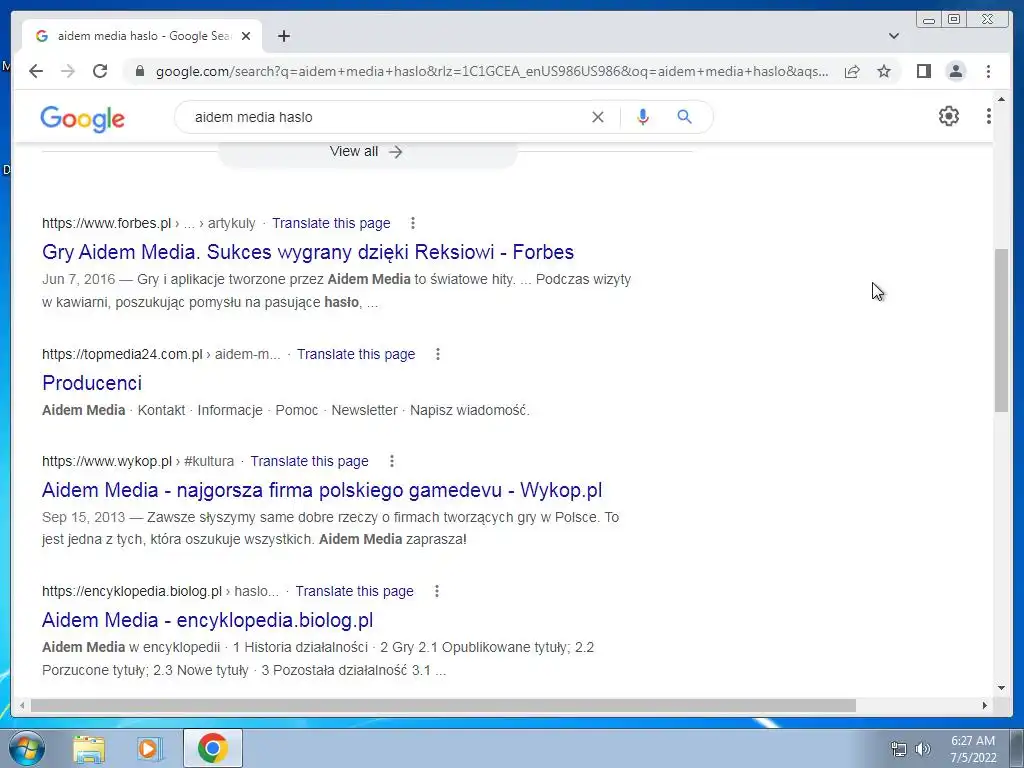Open Google quick settings gear
The height and width of the screenshot is (768, 1024).
(x=948, y=116)
